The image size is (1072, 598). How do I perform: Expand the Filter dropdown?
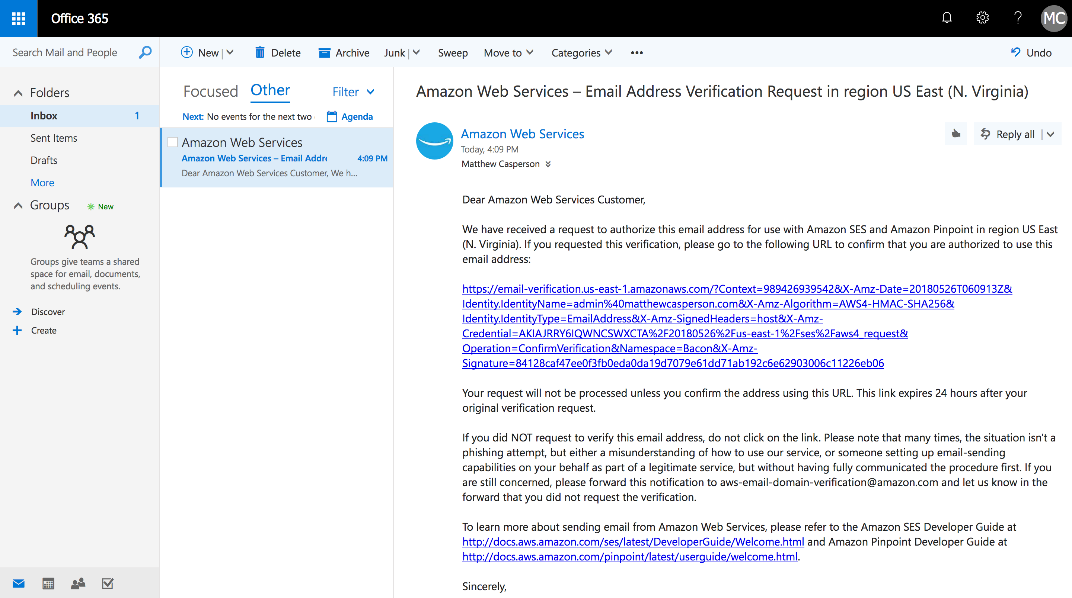coord(353,92)
